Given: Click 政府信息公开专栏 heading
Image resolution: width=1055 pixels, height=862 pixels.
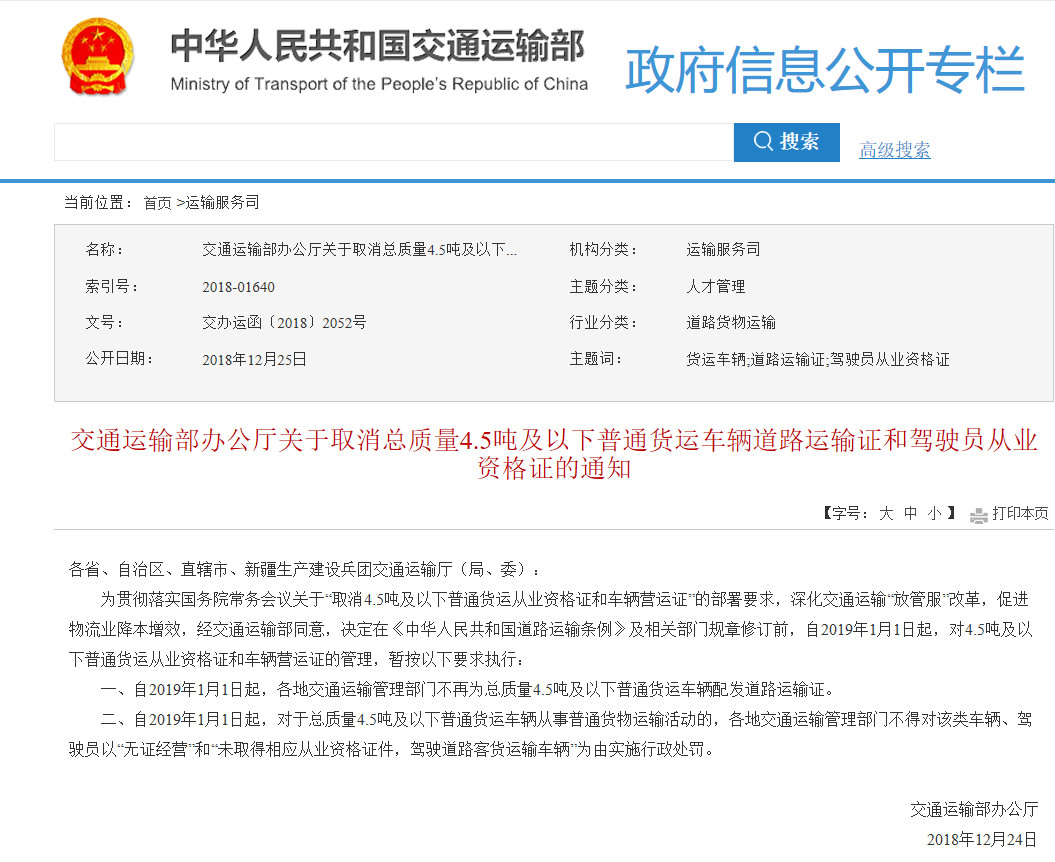Looking at the screenshot, I should coord(825,70).
